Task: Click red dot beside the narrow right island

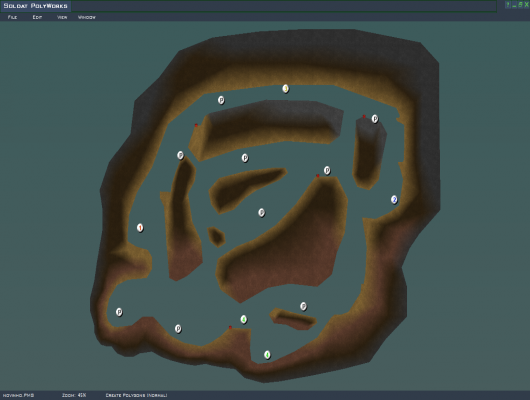Action: (364, 116)
